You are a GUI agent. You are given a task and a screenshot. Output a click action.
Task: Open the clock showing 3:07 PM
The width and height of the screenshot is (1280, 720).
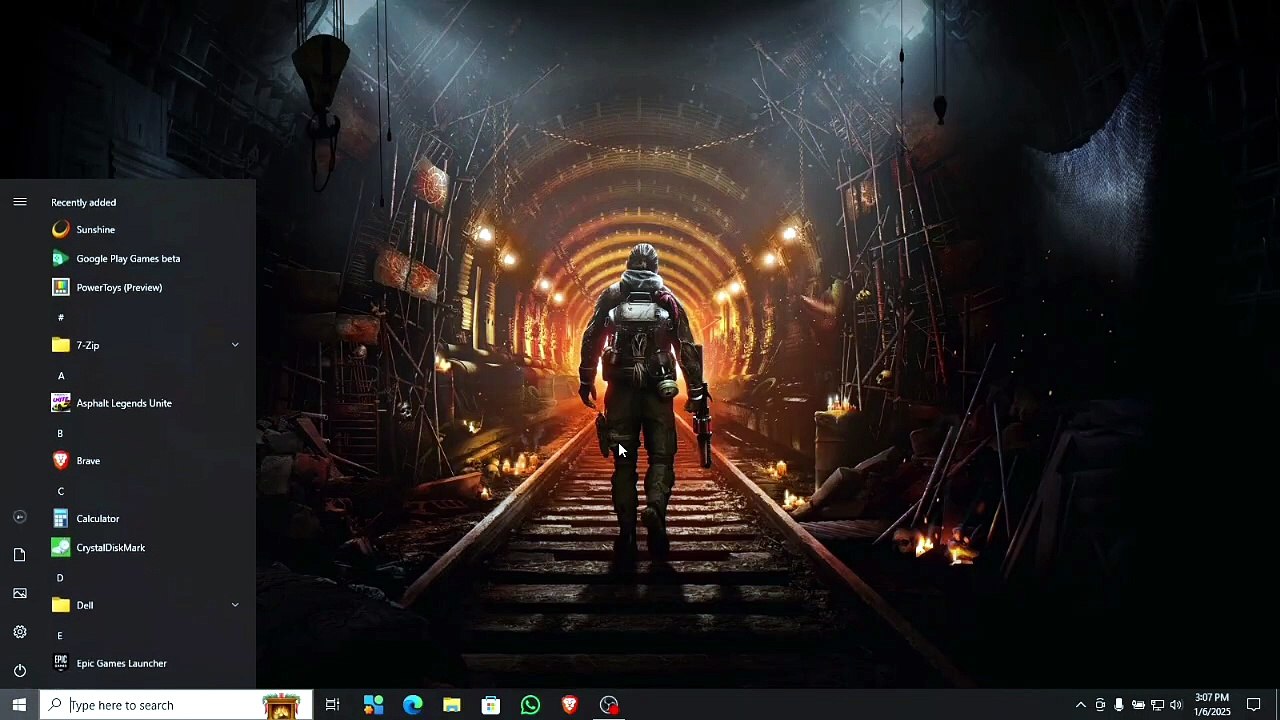tap(1211, 705)
